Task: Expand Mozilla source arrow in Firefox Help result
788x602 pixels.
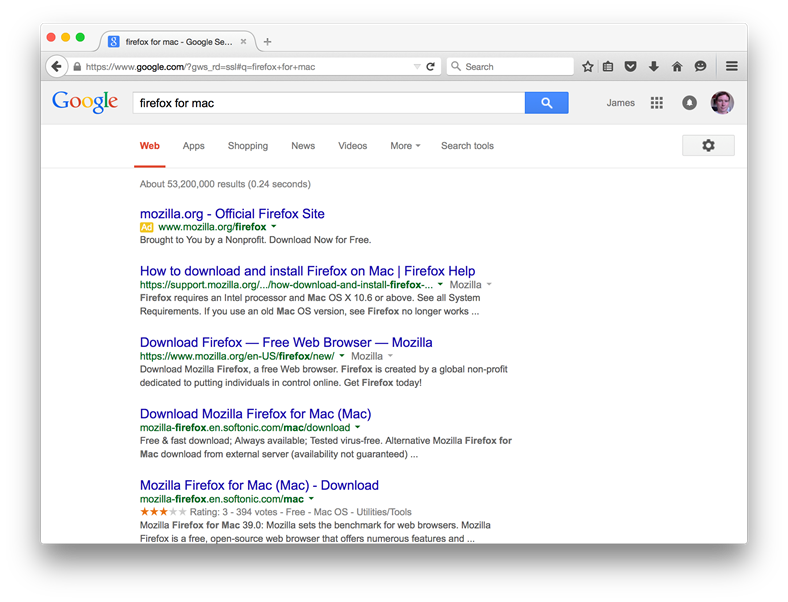Action: (x=489, y=284)
